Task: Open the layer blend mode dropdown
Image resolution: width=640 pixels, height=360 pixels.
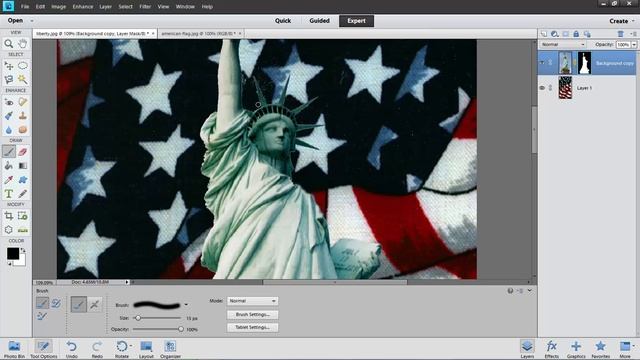Action: 563,44
